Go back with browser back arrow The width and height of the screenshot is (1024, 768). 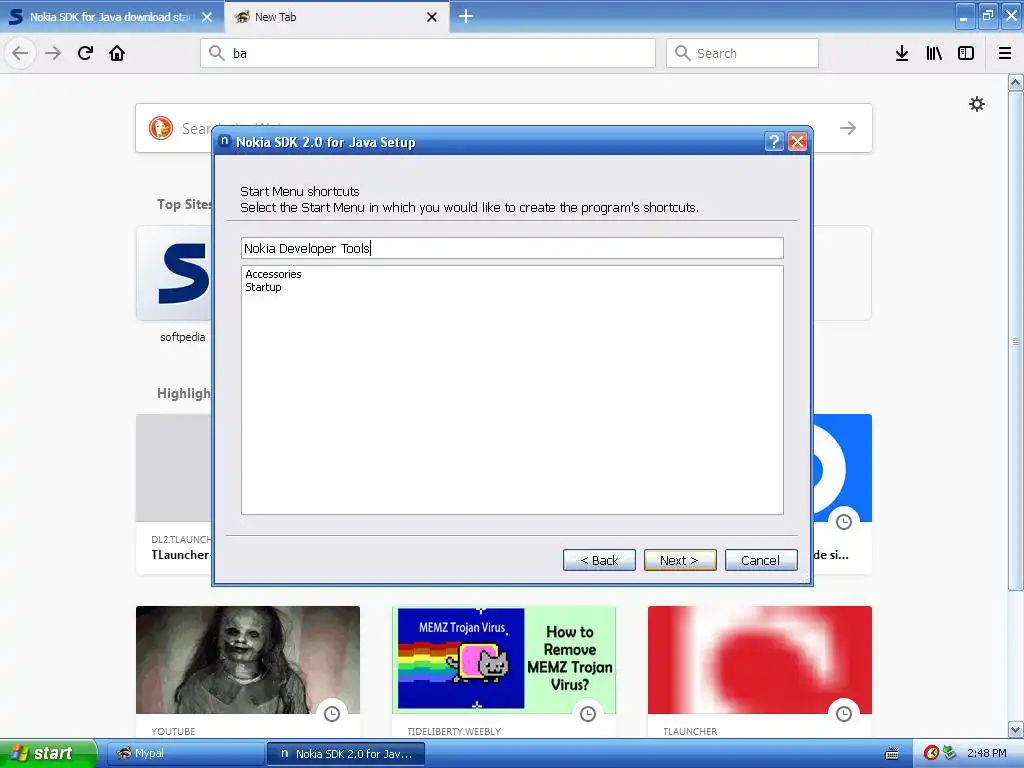(x=20, y=53)
